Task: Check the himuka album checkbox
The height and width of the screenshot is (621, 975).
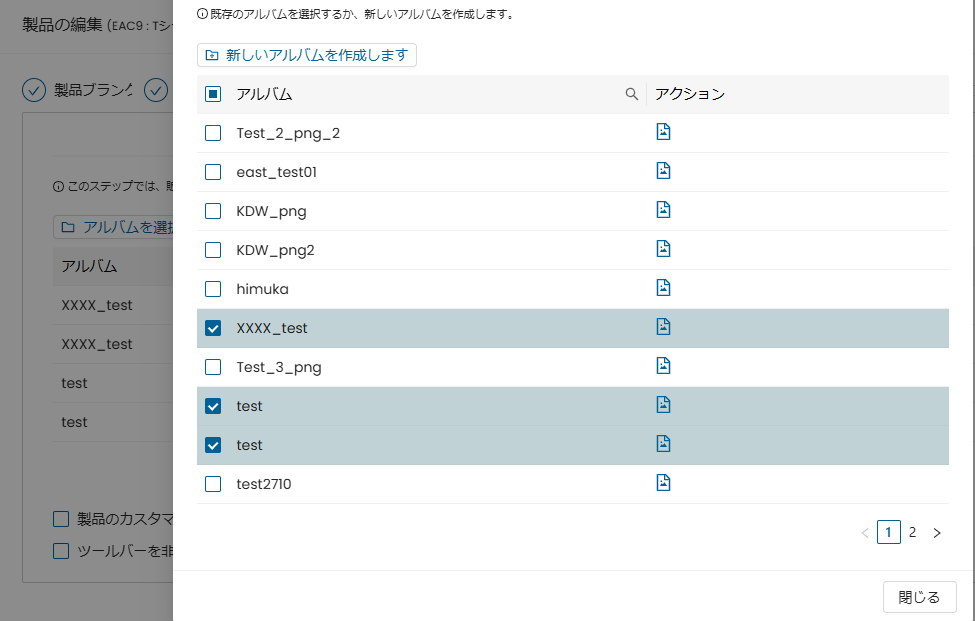Action: tap(213, 289)
